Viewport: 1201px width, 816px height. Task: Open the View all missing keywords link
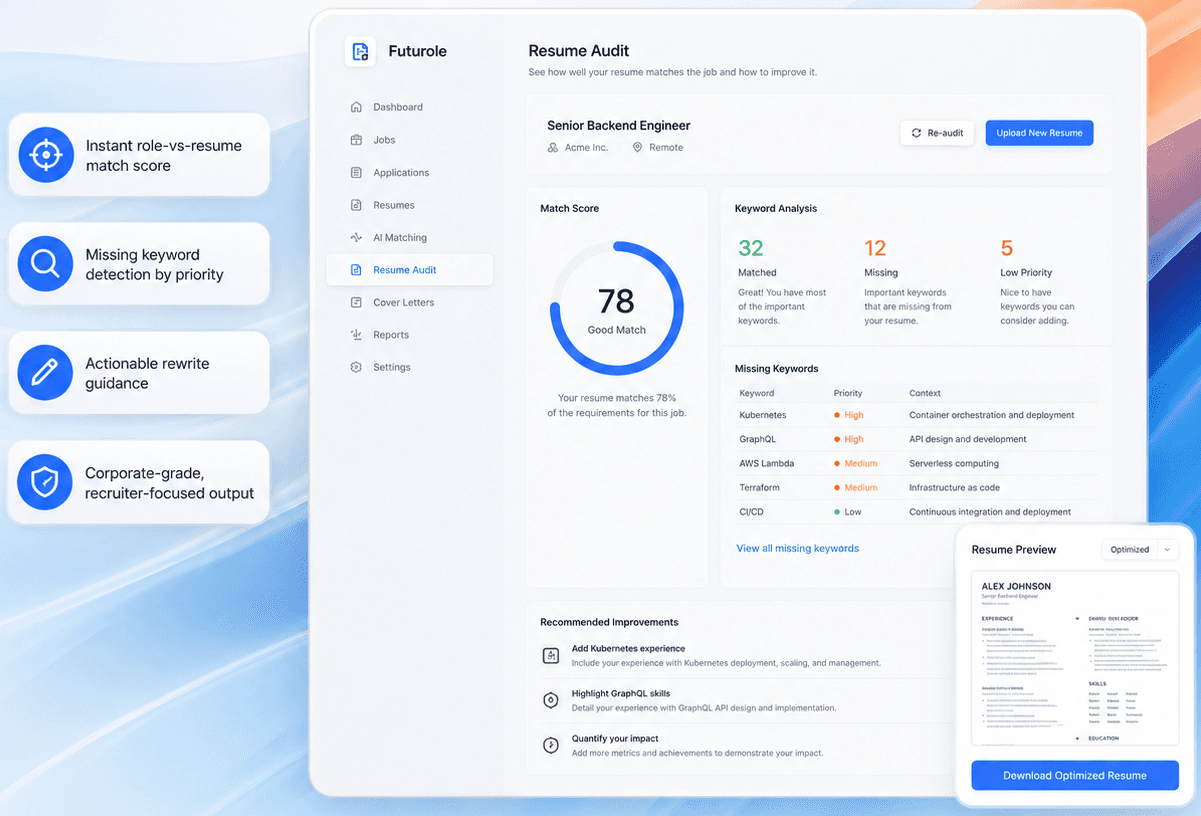pyautogui.click(x=798, y=548)
